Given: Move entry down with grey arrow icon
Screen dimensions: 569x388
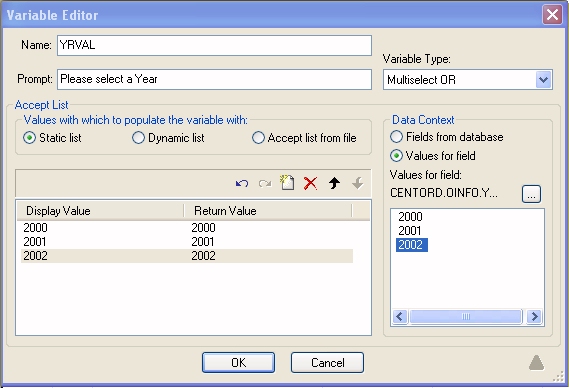Looking at the screenshot, I should coord(357,183).
